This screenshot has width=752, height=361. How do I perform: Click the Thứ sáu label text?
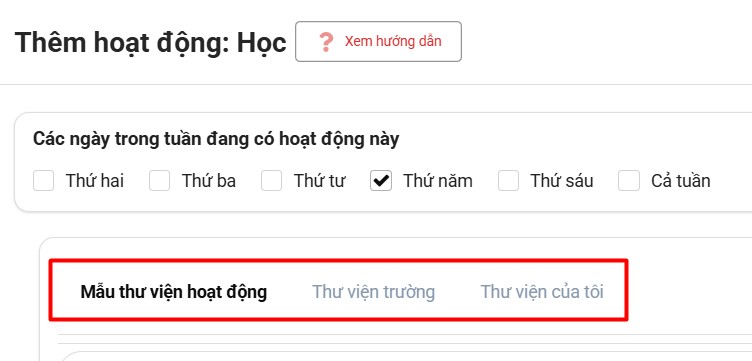point(562,181)
